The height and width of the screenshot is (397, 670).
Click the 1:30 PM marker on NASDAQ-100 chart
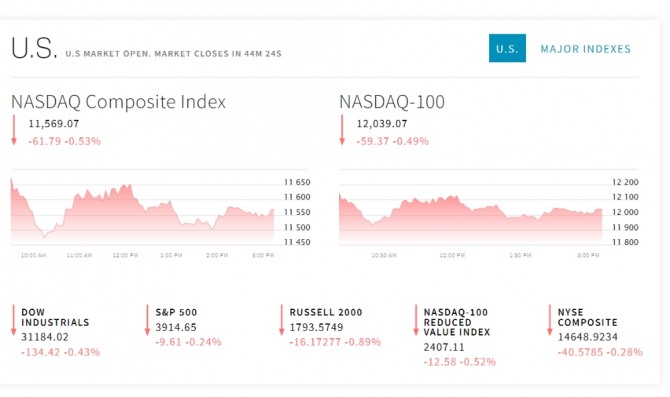[520, 255]
